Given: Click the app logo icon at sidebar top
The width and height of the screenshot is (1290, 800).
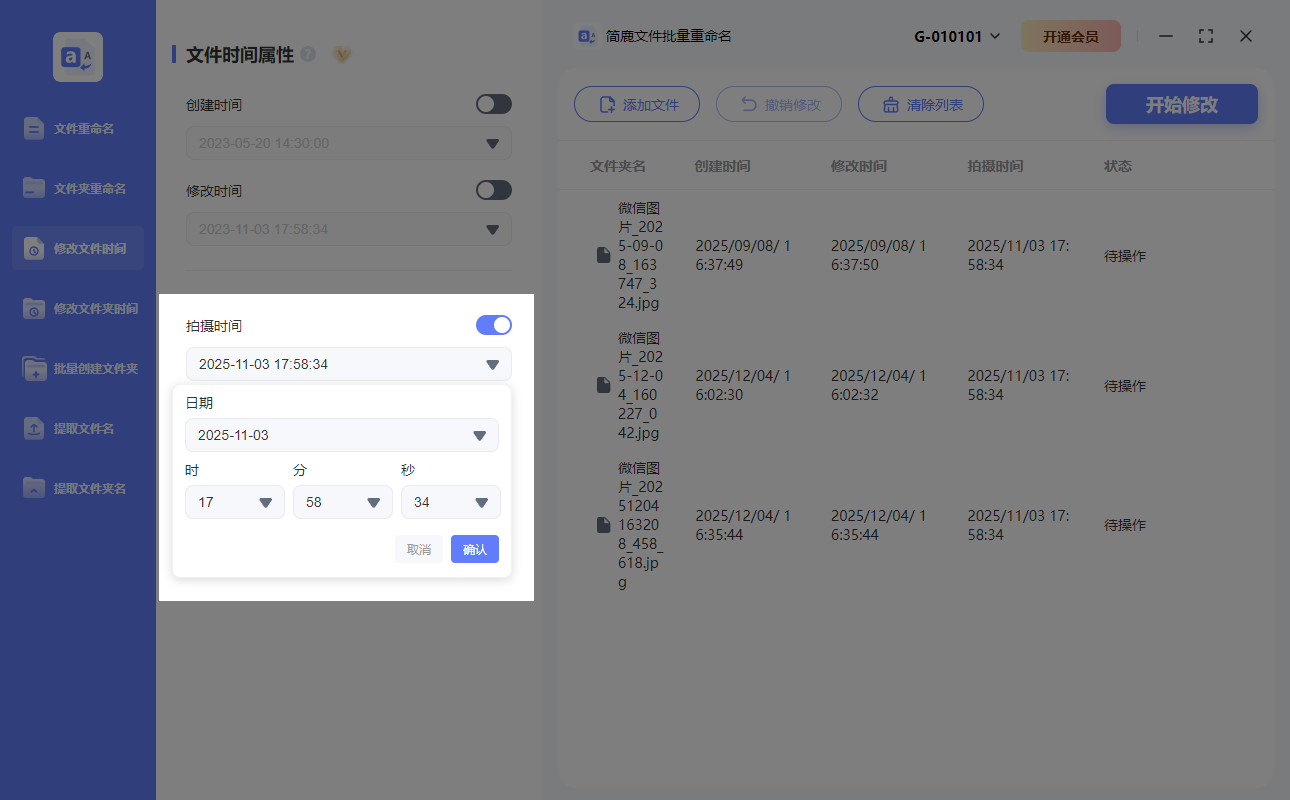Looking at the screenshot, I should (77, 57).
